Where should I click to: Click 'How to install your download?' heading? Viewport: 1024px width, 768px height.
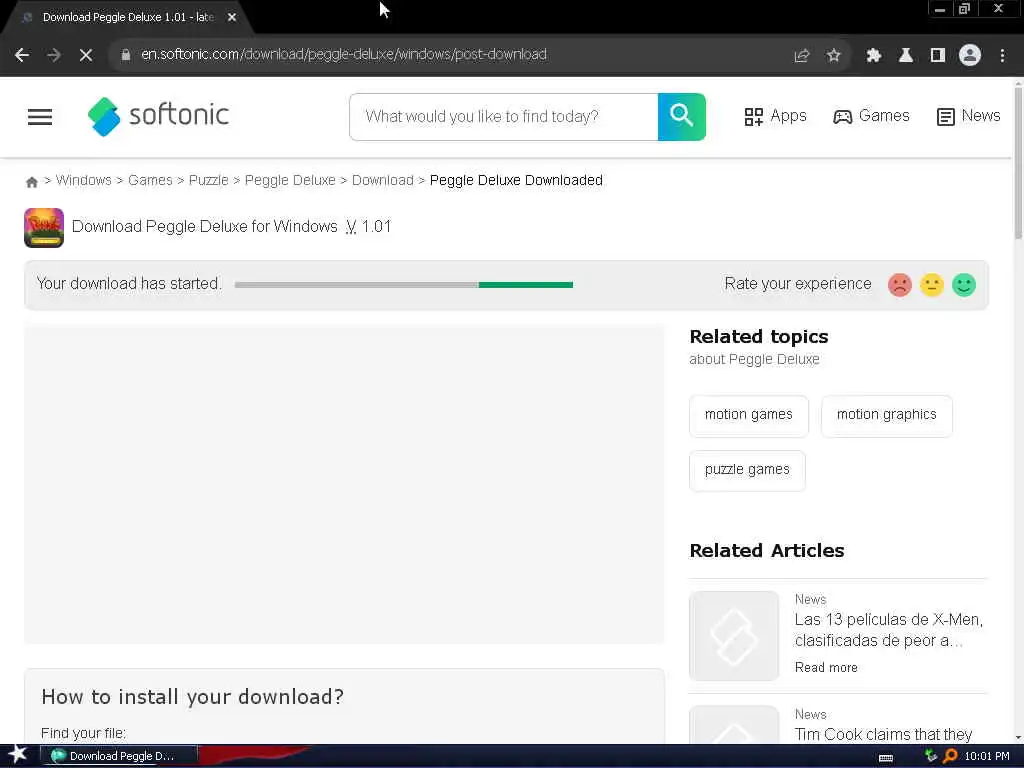(x=192, y=697)
